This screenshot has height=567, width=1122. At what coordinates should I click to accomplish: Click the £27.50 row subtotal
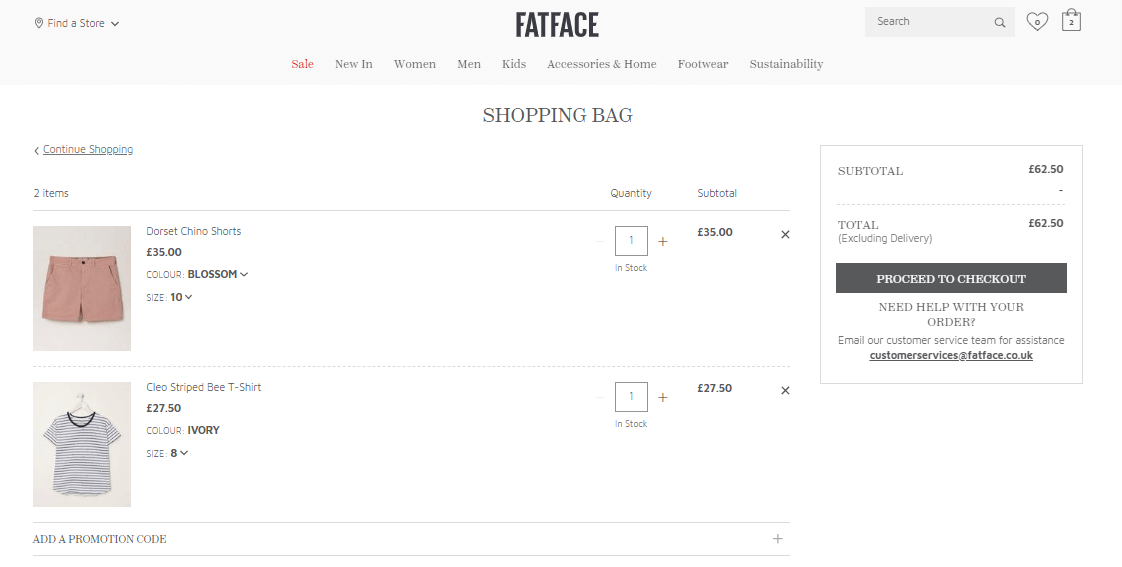pos(714,388)
